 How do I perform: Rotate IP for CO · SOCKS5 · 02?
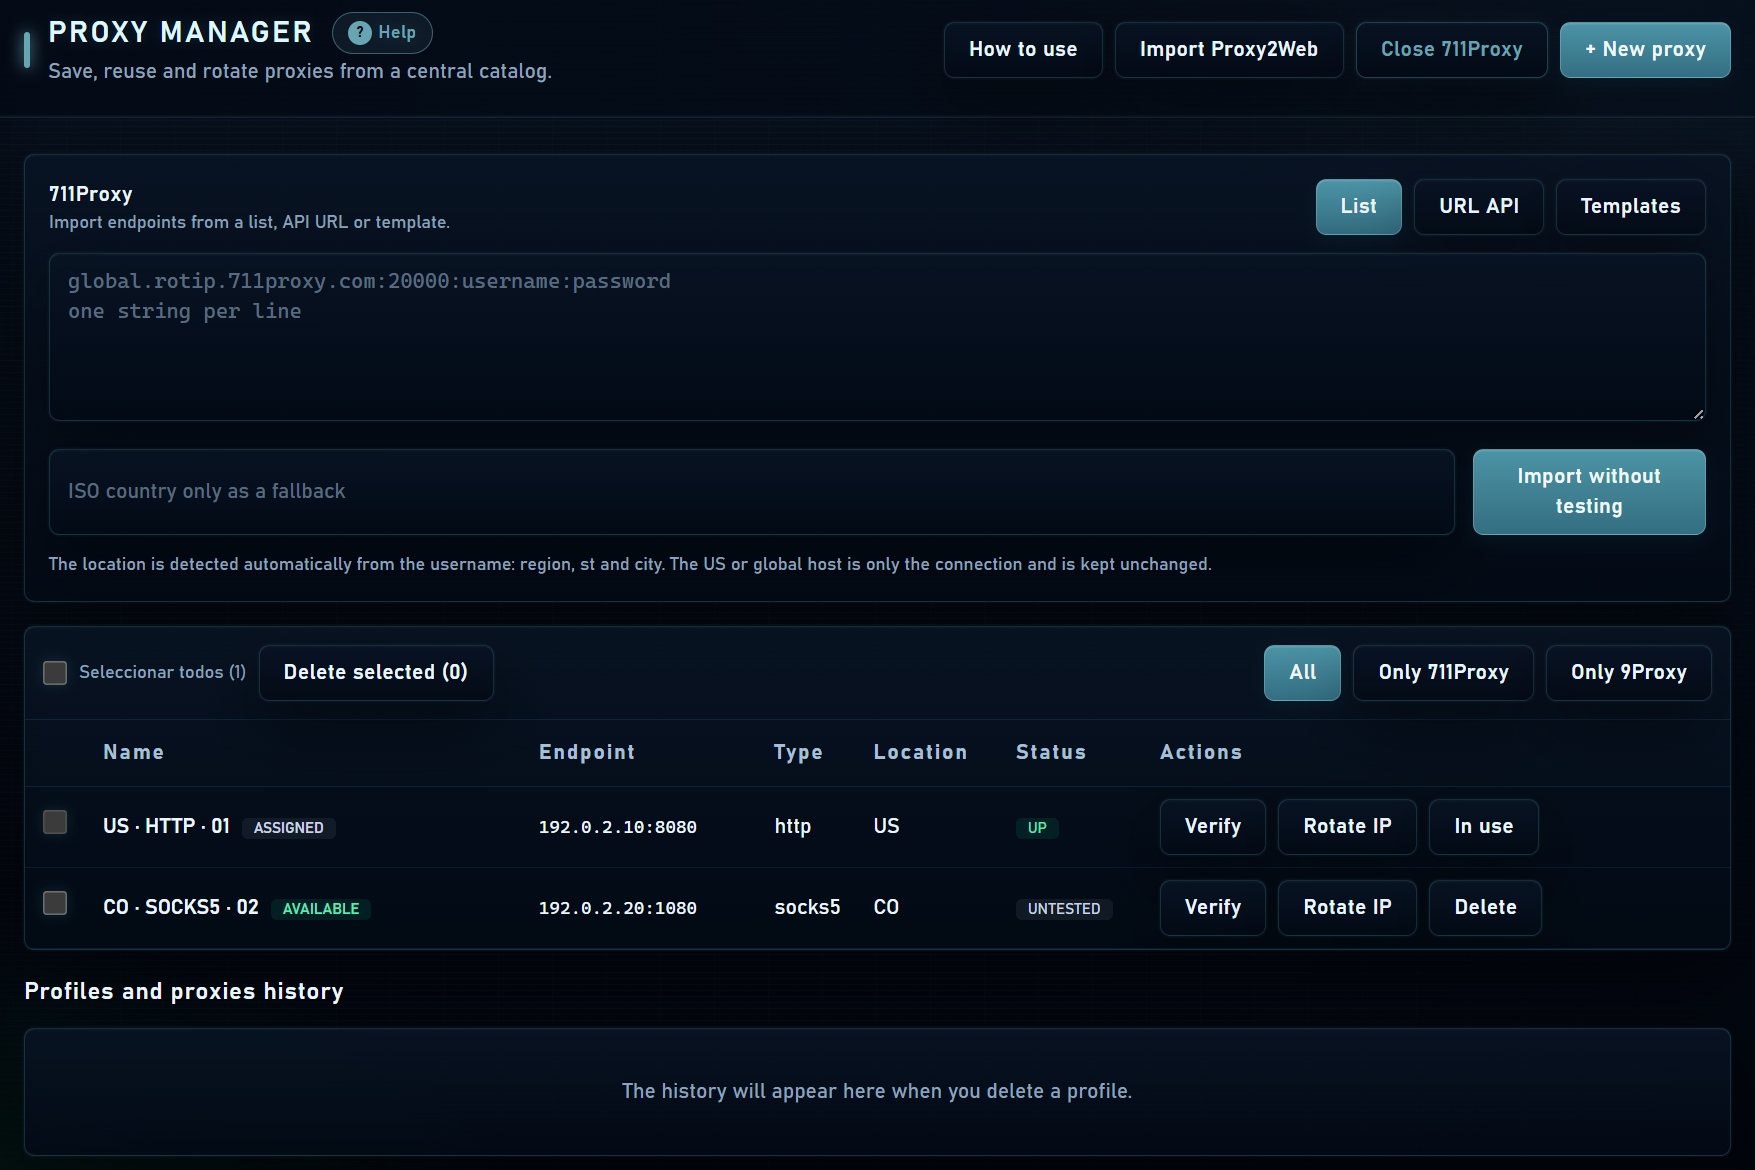pos(1347,908)
